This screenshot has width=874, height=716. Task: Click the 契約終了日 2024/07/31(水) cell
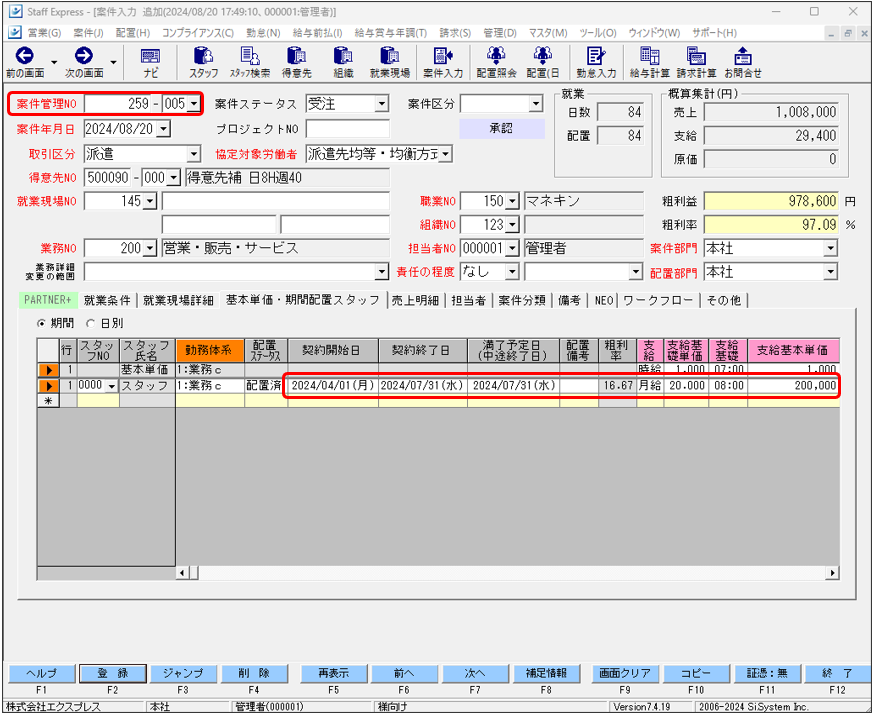(x=423, y=386)
